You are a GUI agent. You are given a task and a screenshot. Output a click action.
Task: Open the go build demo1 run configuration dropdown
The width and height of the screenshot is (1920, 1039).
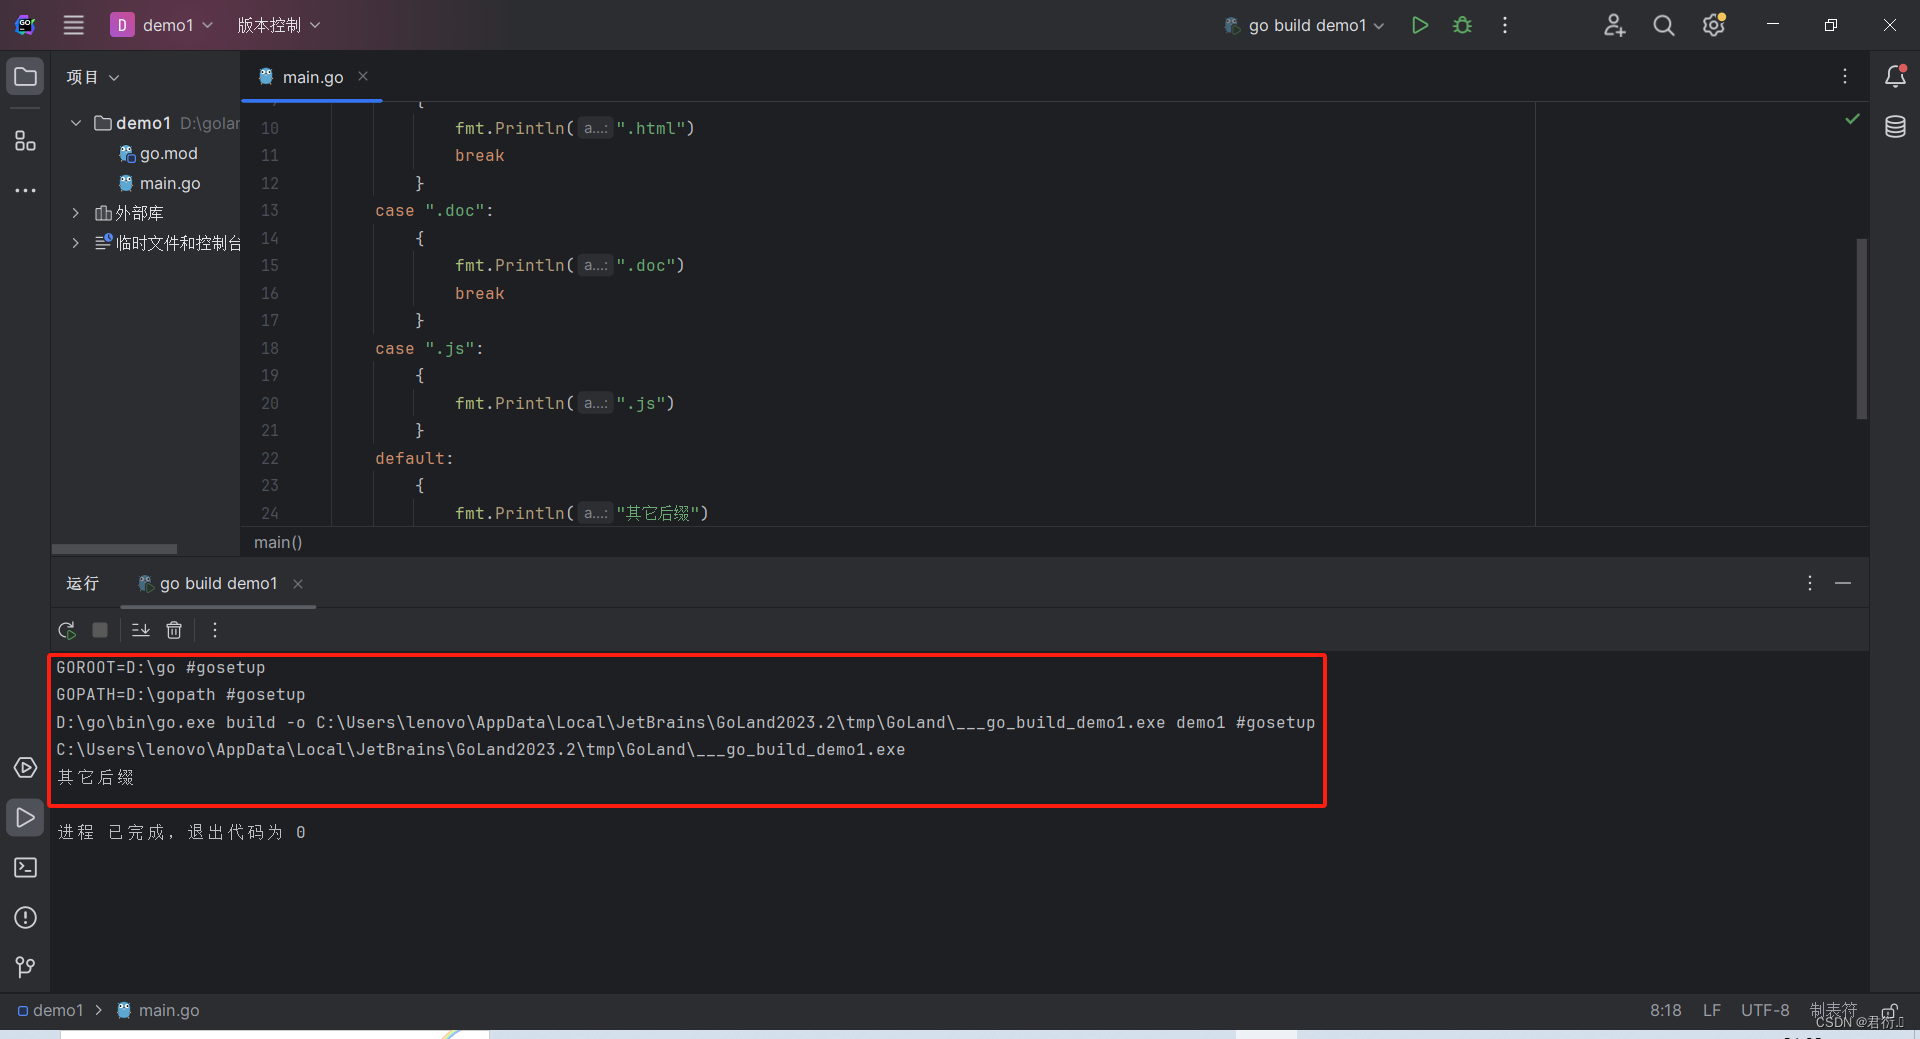tap(1305, 25)
